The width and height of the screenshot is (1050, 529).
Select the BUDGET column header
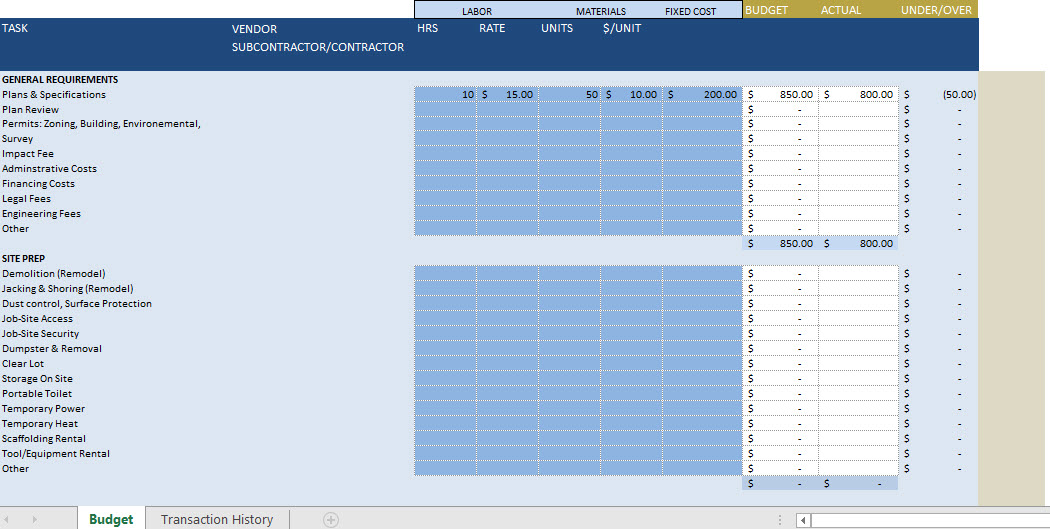point(766,10)
